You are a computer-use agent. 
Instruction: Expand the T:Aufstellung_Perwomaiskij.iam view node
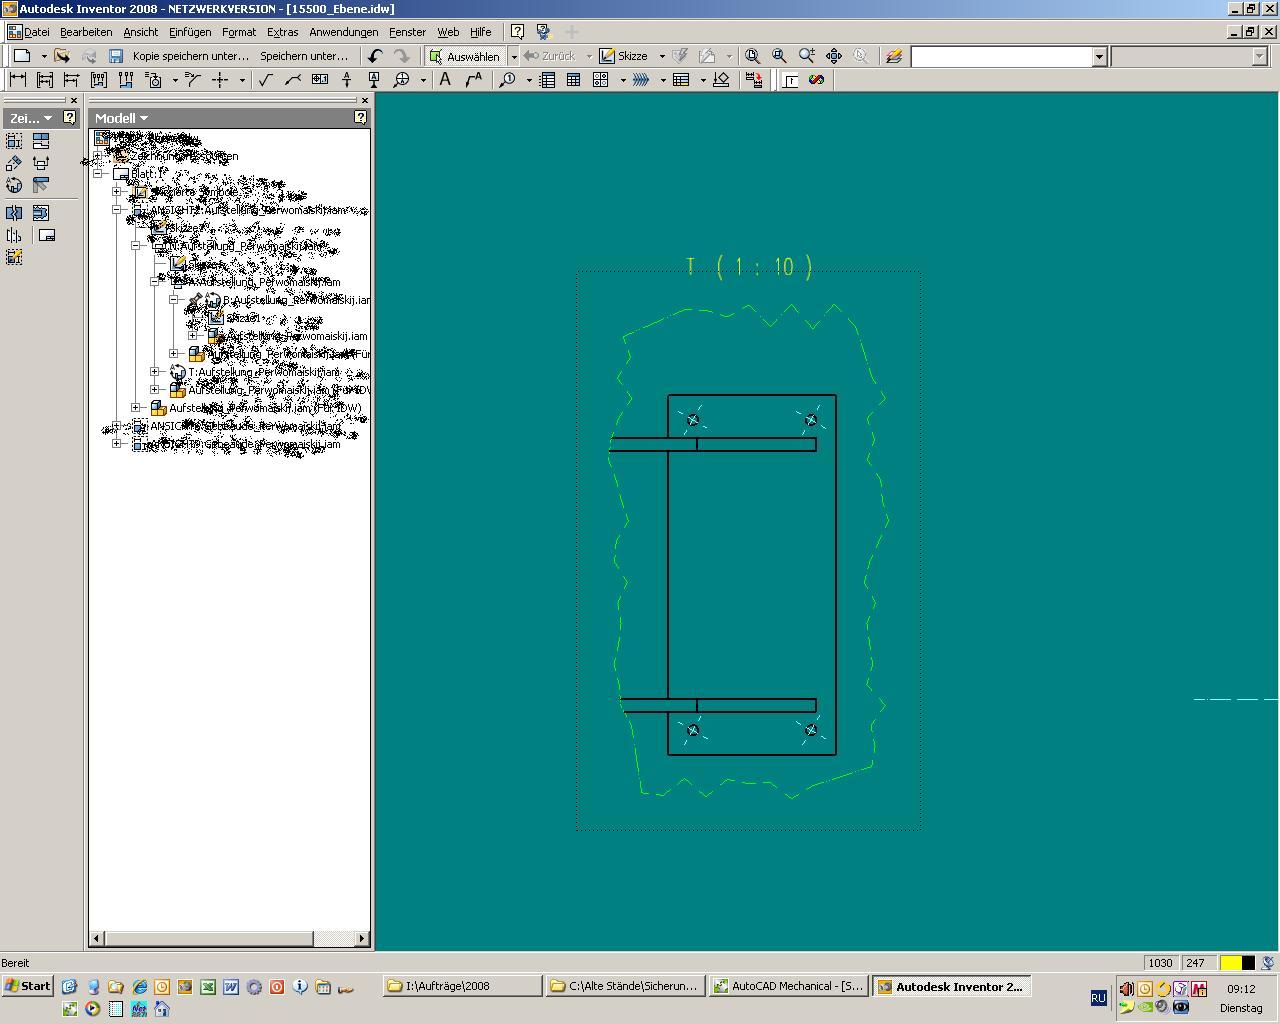(155, 372)
